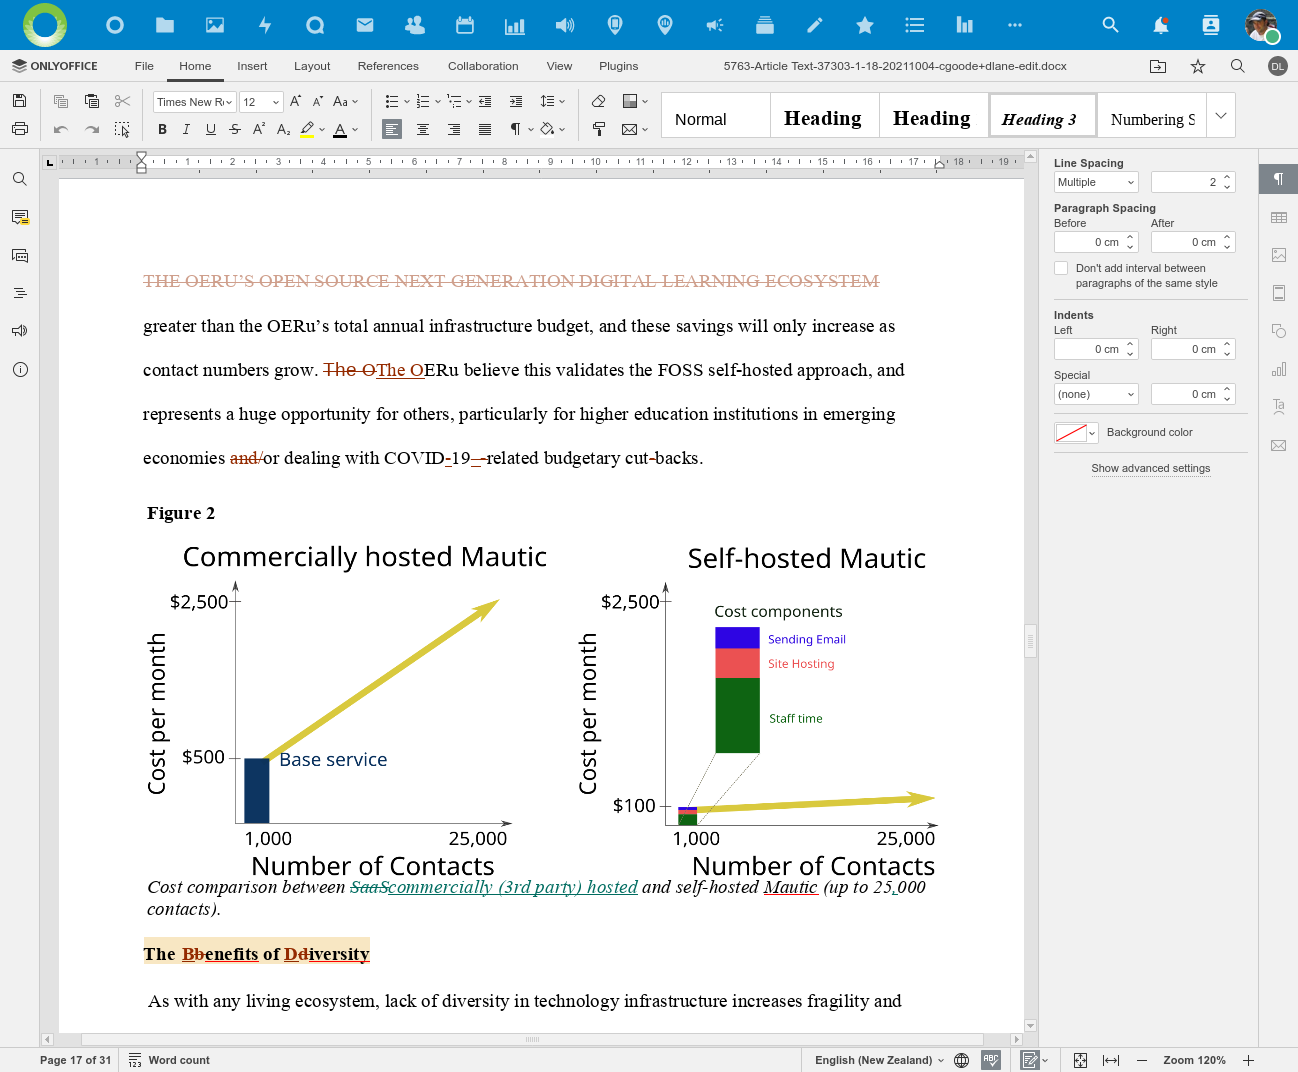
Task: Mark the document as favorite with the star
Action: click(x=1198, y=66)
